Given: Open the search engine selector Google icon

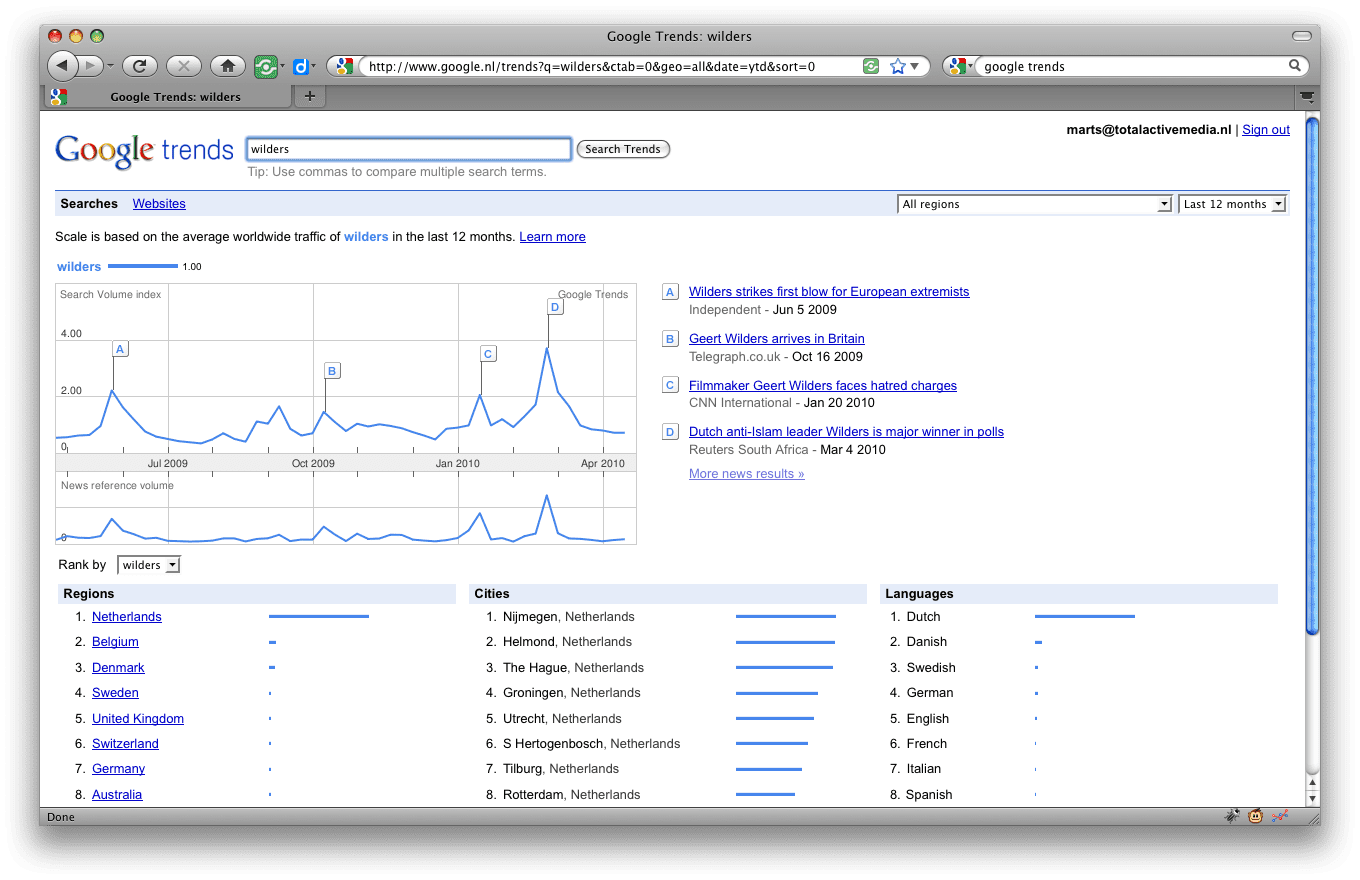Looking at the screenshot, I should point(958,66).
